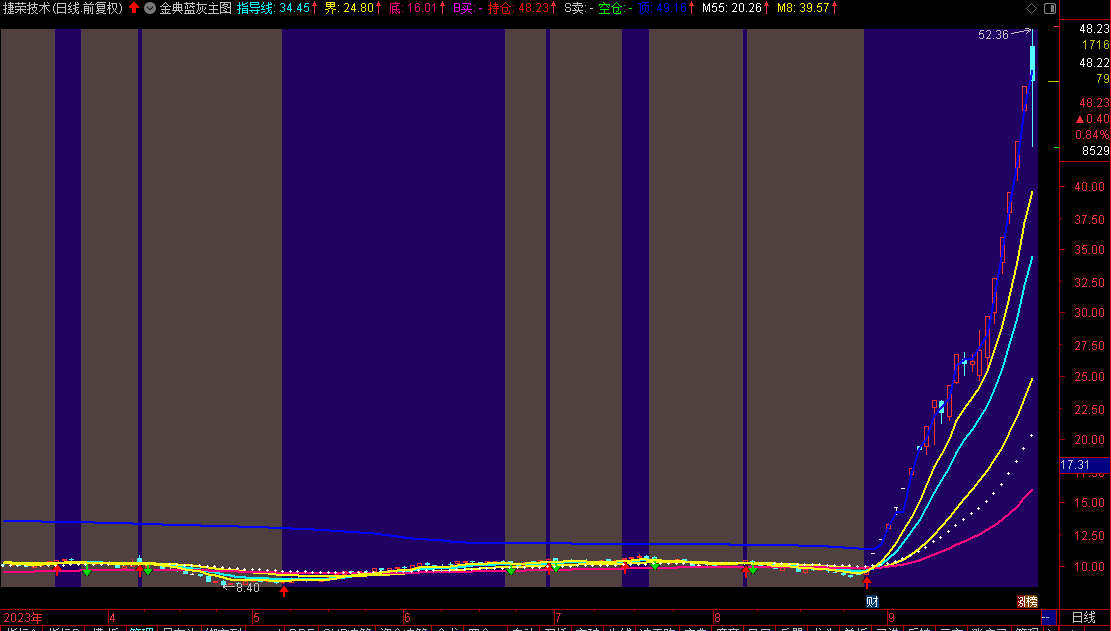Click the red ▲0.40 change value
Screen dimensions: 1111x631
[1093, 119]
